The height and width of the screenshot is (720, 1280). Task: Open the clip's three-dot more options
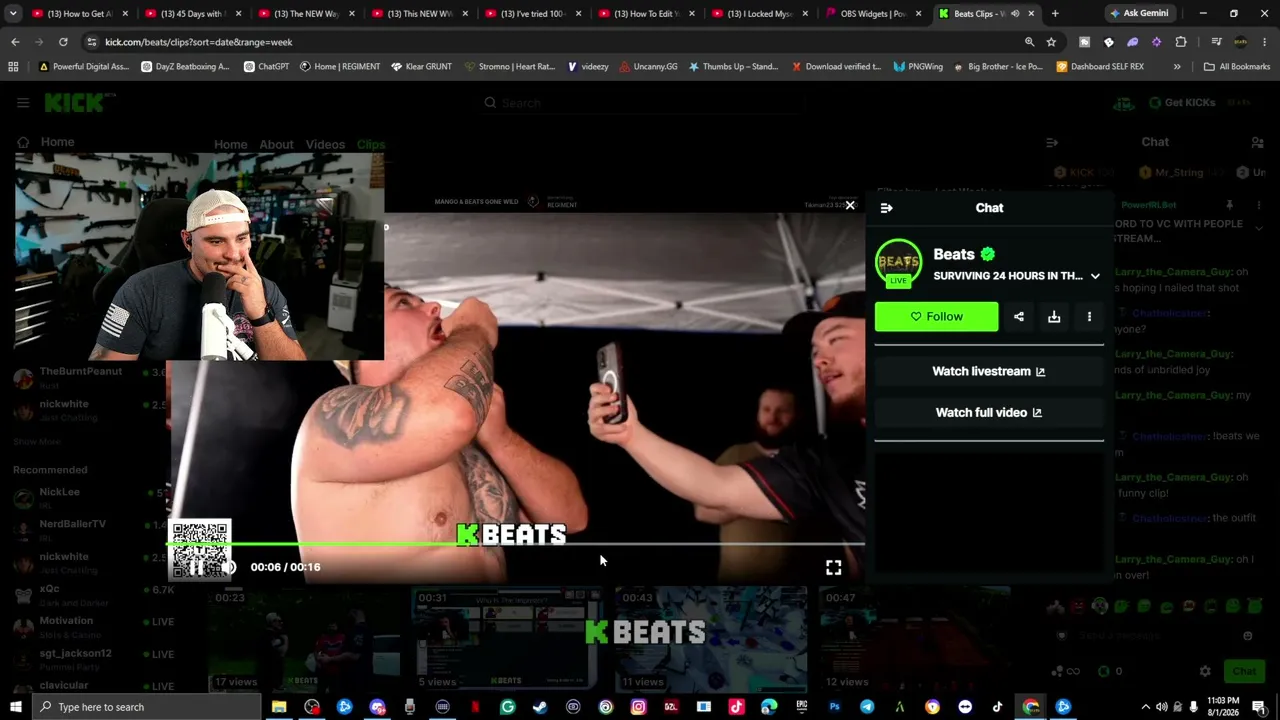(1089, 317)
